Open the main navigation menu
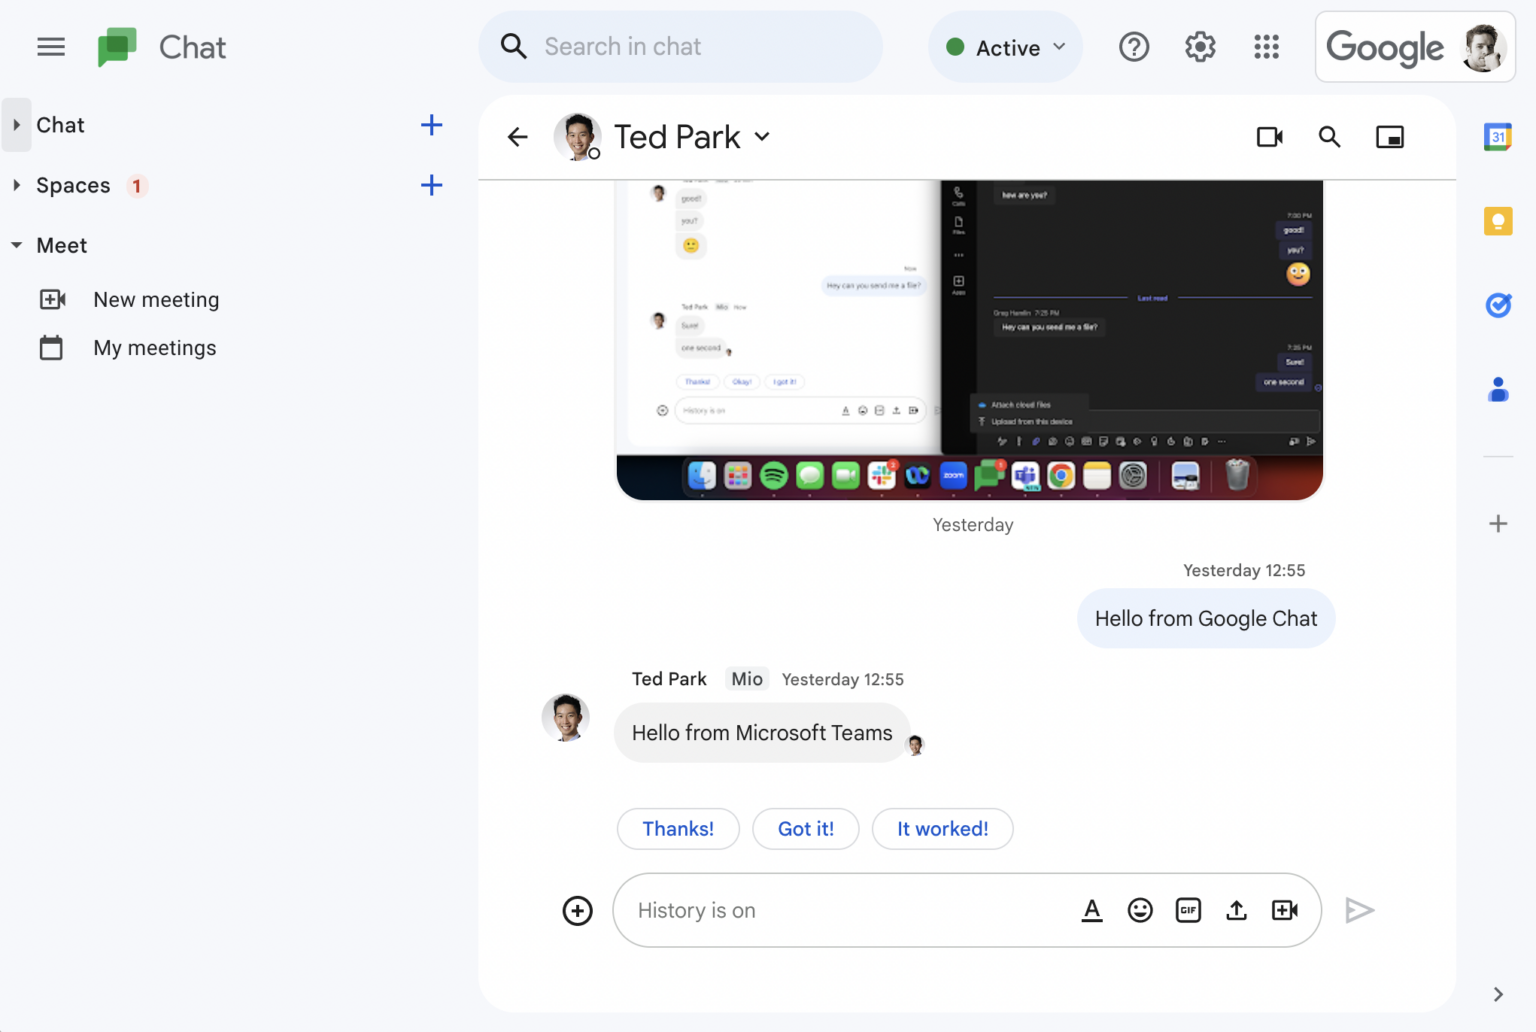 pyautogui.click(x=50, y=46)
